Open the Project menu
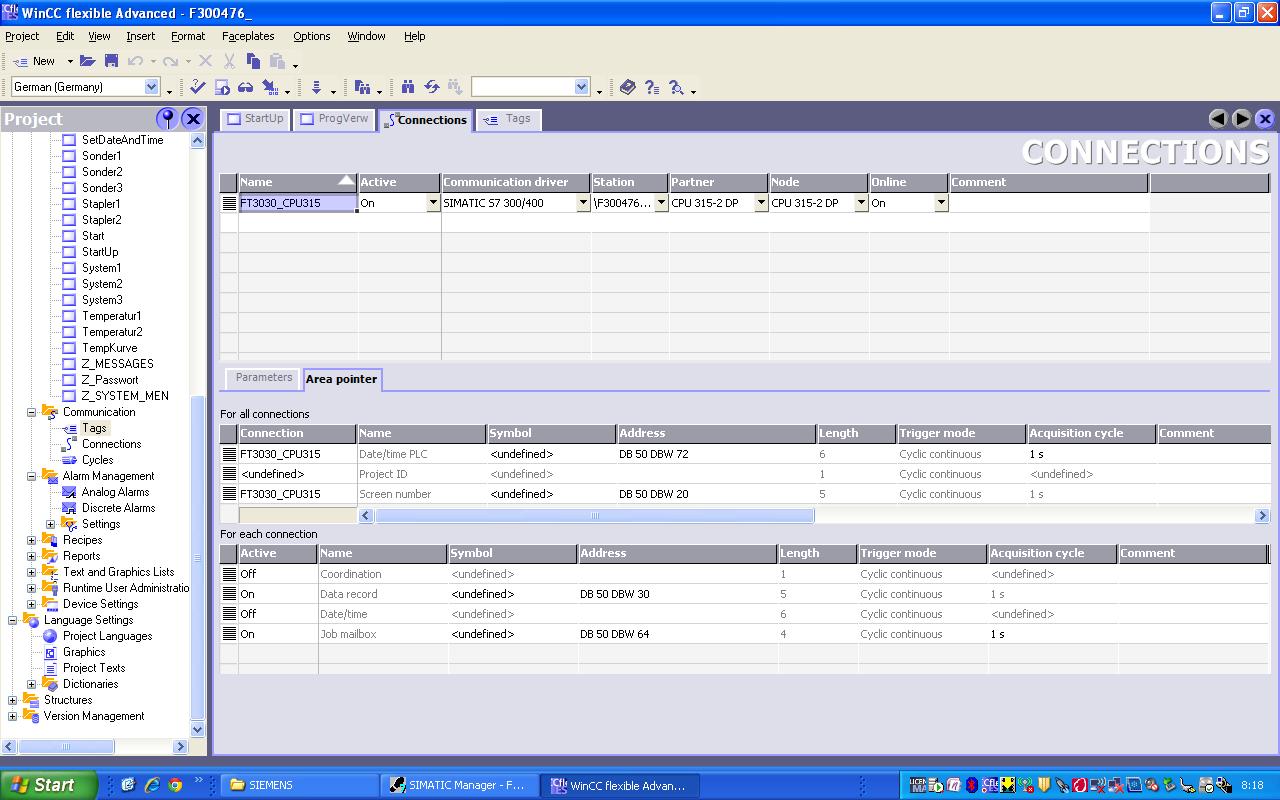The height and width of the screenshot is (800, 1280). tap(22, 36)
